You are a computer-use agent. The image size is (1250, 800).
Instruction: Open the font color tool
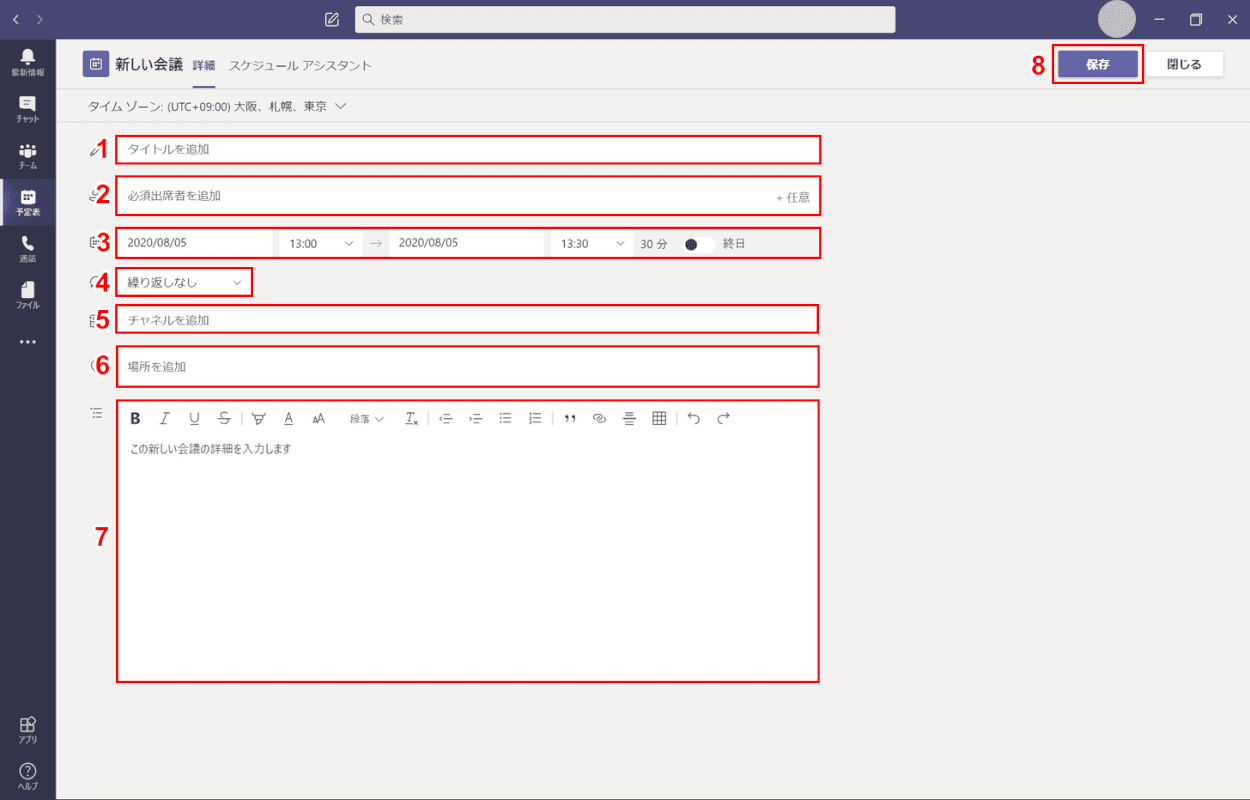click(289, 419)
